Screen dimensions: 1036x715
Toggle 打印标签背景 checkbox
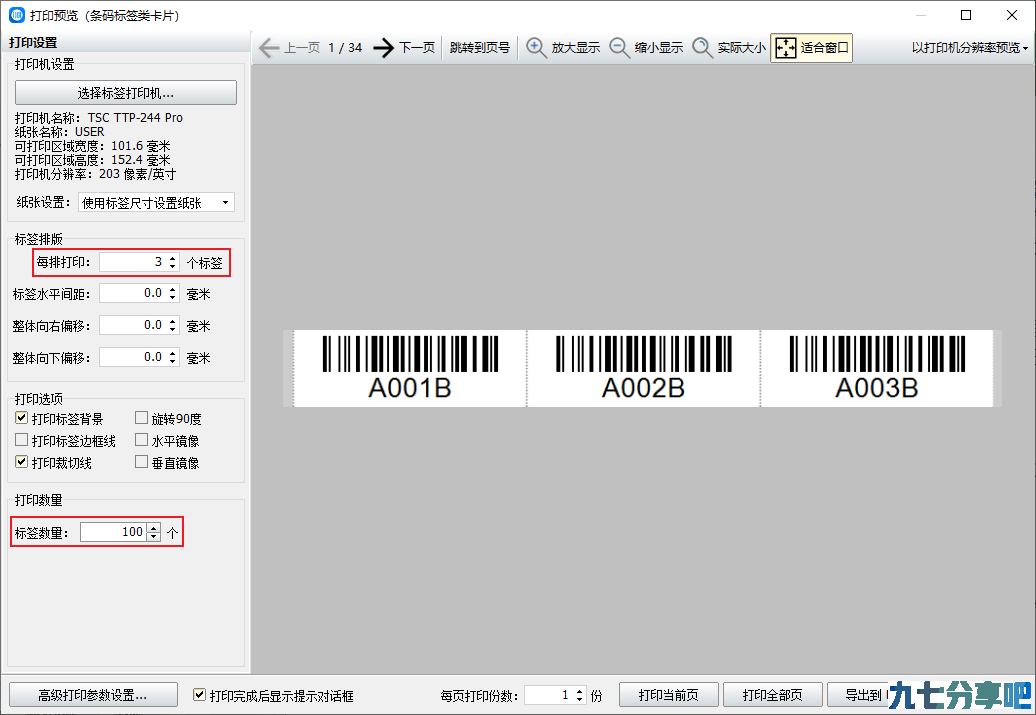tap(22, 418)
